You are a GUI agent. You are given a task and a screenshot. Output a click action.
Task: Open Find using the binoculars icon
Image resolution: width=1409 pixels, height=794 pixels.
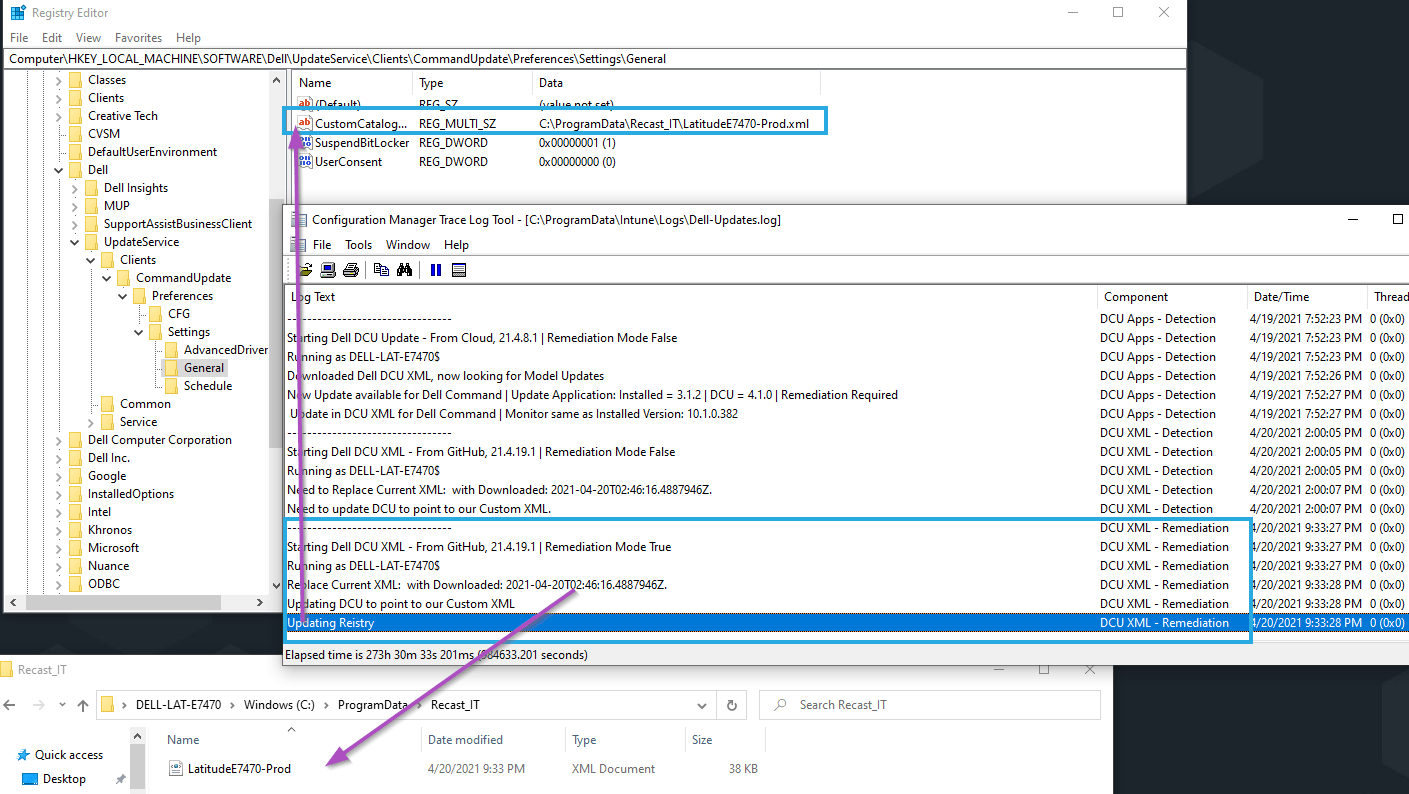click(405, 270)
